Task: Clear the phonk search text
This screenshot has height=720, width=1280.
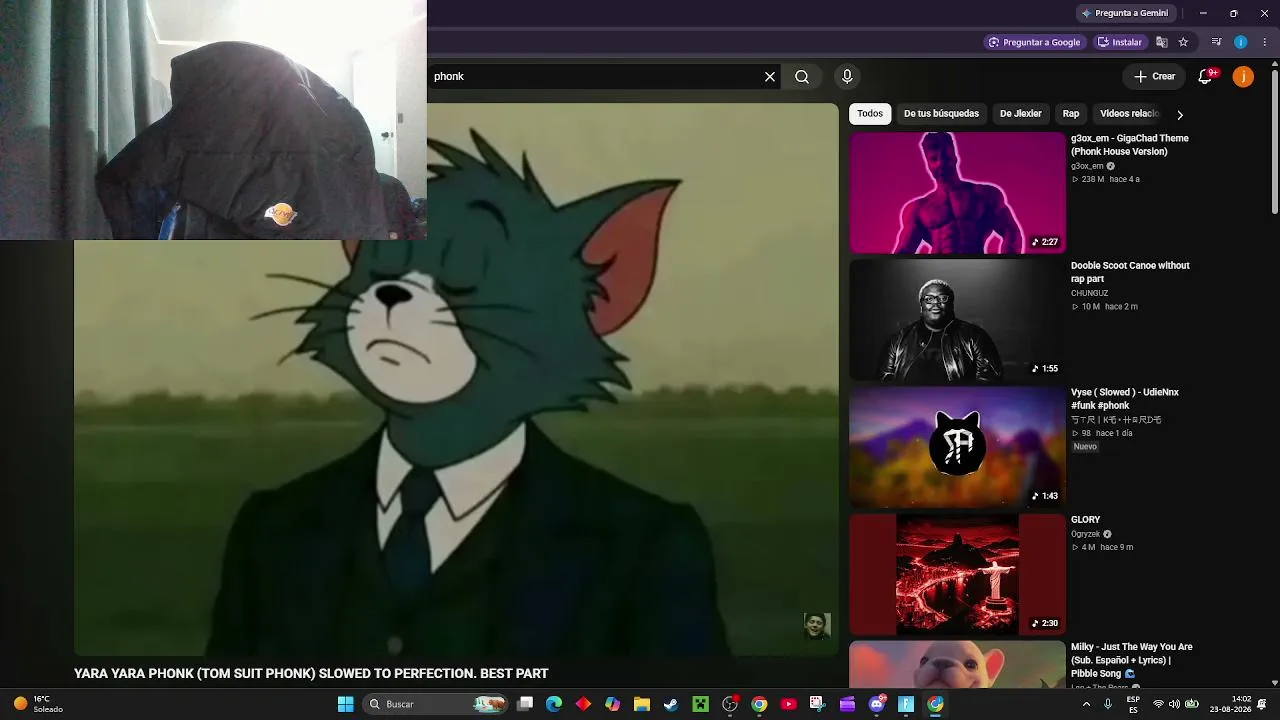Action: tap(770, 77)
